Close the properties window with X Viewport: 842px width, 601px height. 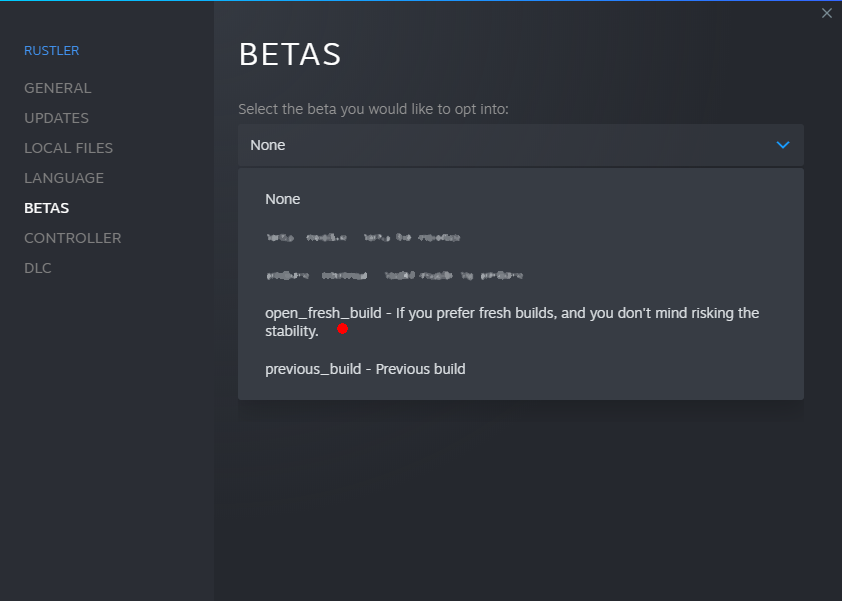pos(826,13)
